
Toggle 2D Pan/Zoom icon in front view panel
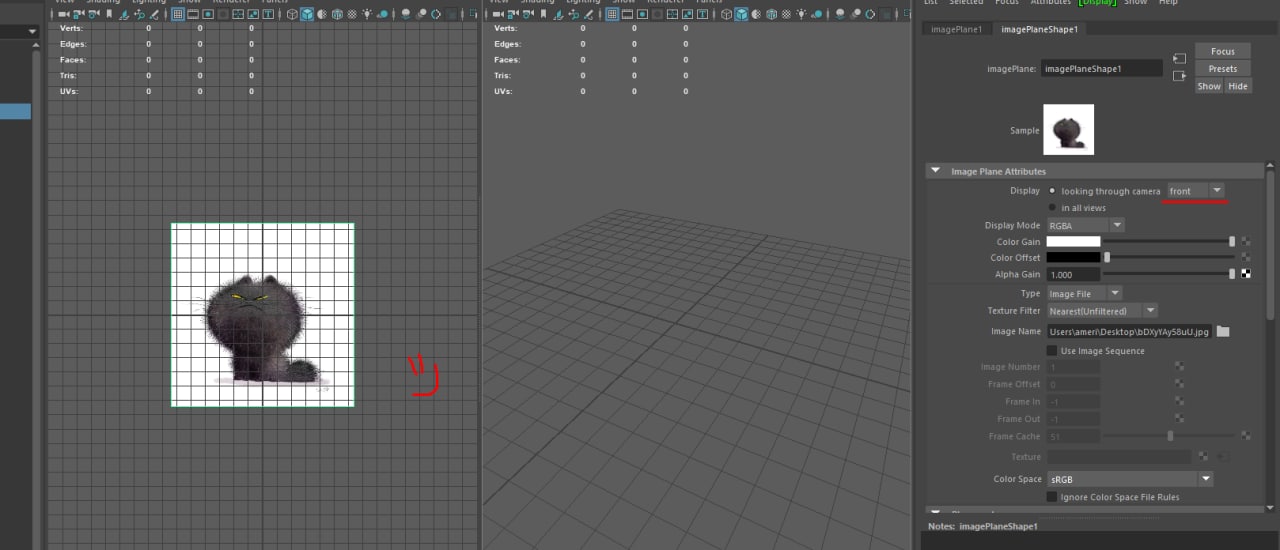[x=139, y=14]
